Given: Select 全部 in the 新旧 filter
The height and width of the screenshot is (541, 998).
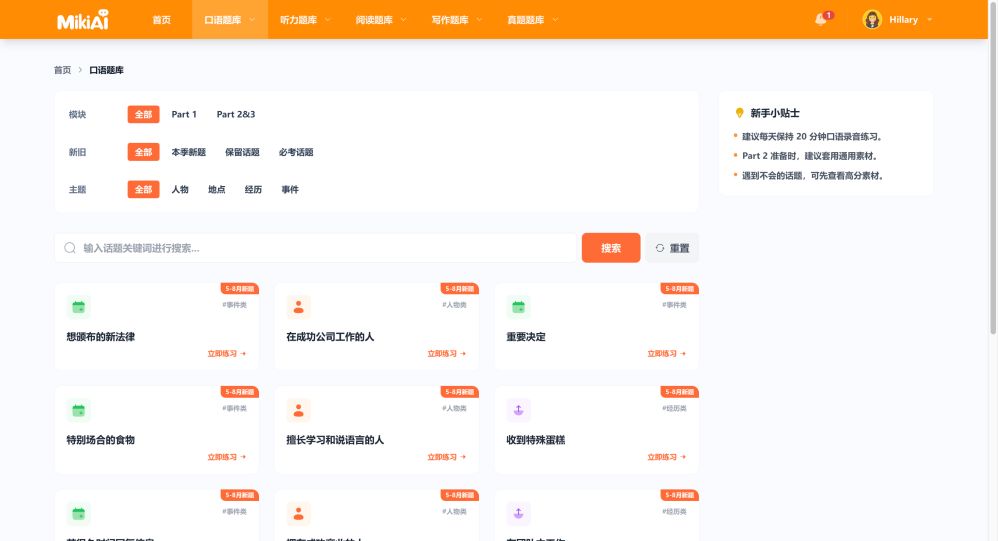Looking at the screenshot, I should pyautogui.click(x=143, y=151).
